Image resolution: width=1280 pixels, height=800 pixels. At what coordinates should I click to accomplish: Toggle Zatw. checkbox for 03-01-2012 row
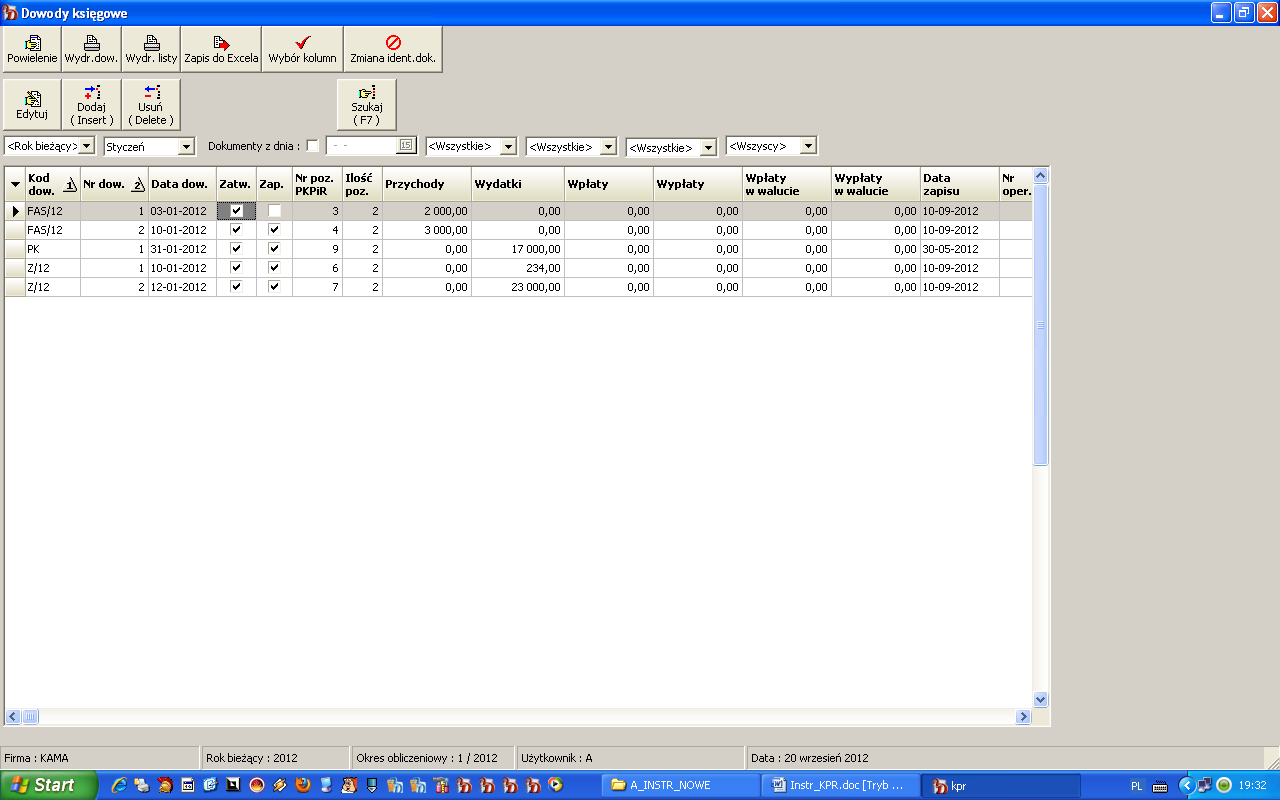click(x=236, y=211)
